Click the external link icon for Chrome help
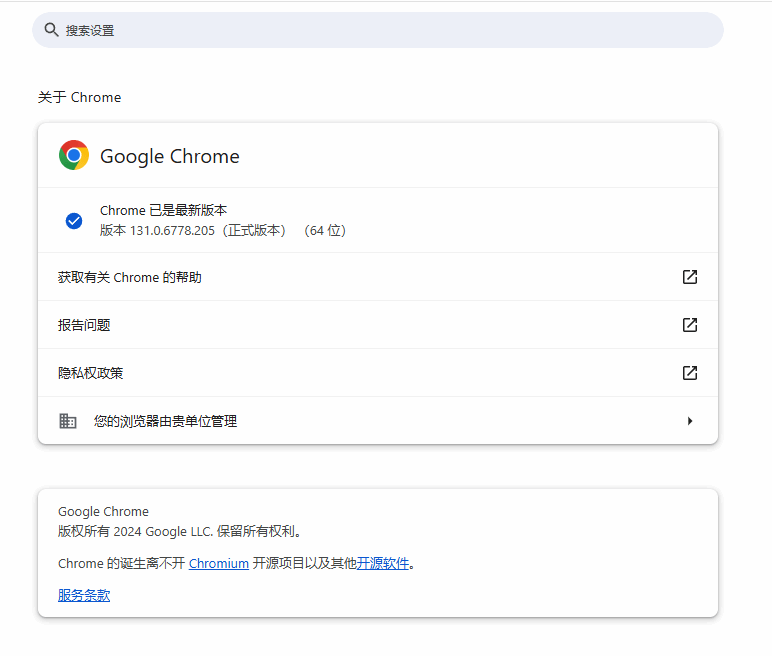The height and width of the screenshot is (656, 772). point(689,277)
